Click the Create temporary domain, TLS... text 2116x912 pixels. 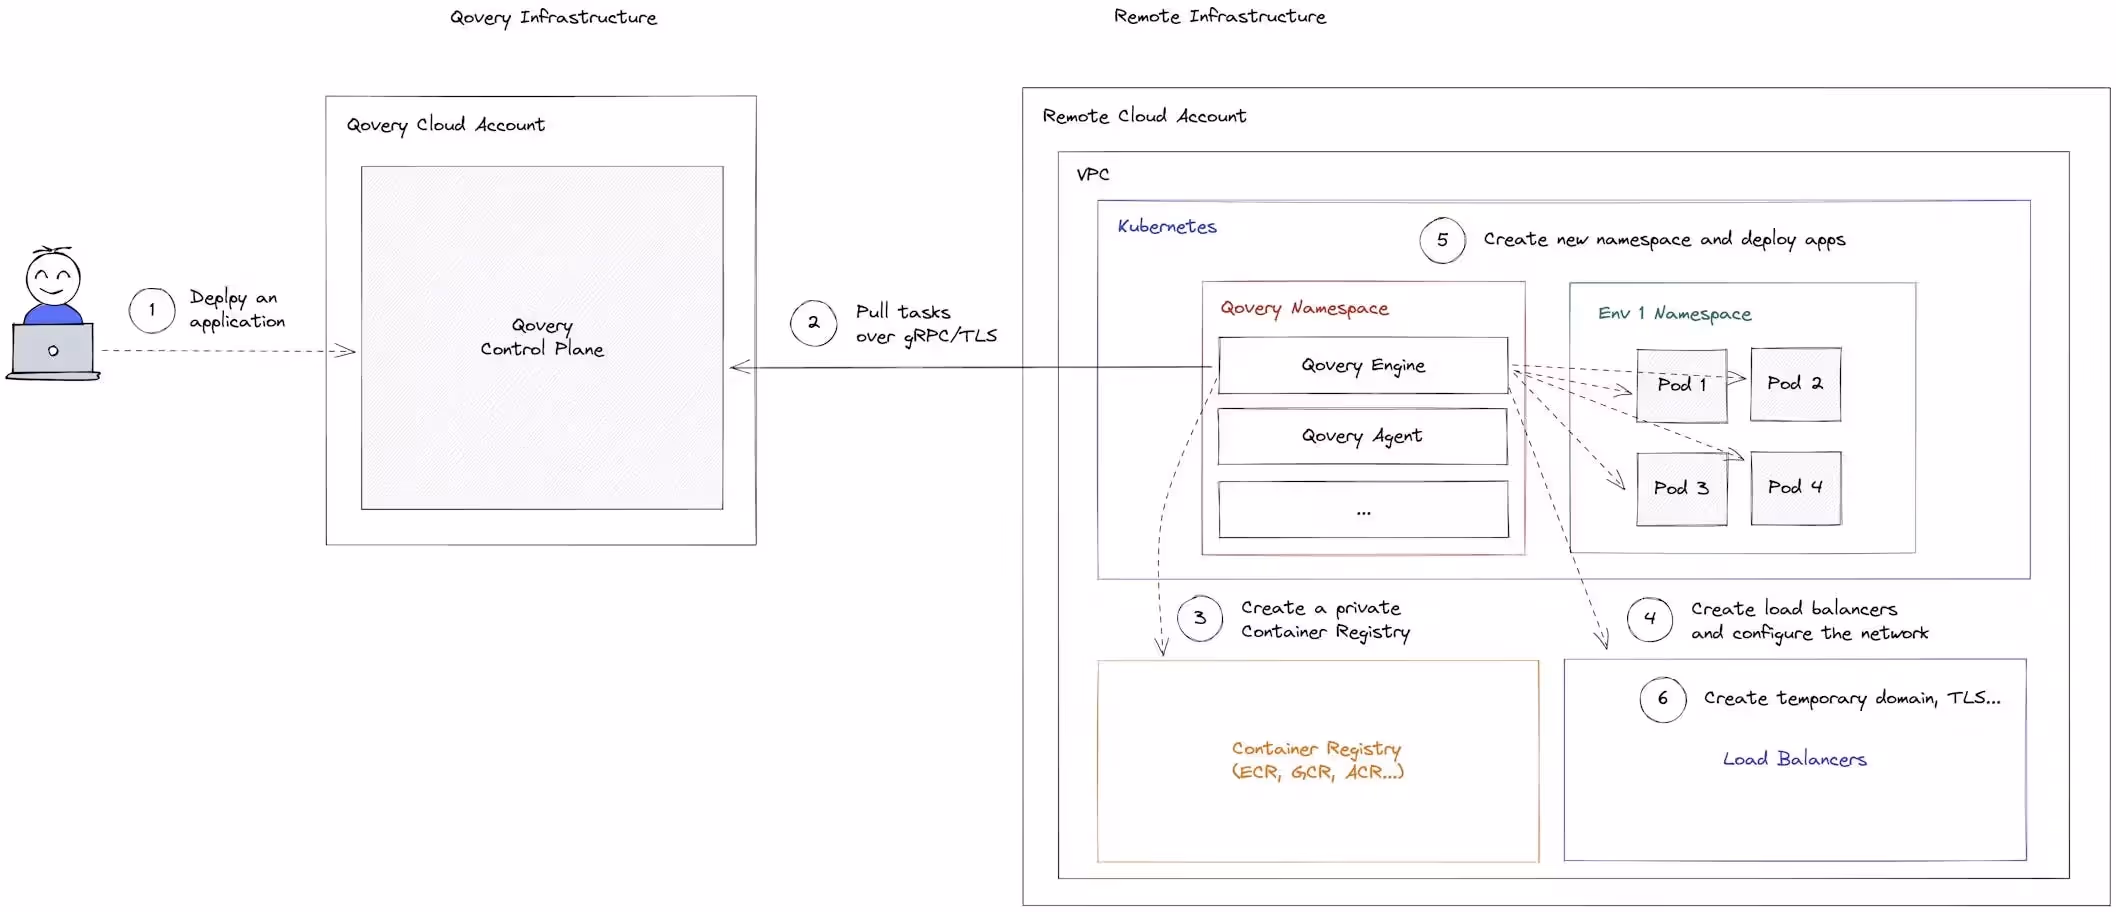tap(1852, 698)
